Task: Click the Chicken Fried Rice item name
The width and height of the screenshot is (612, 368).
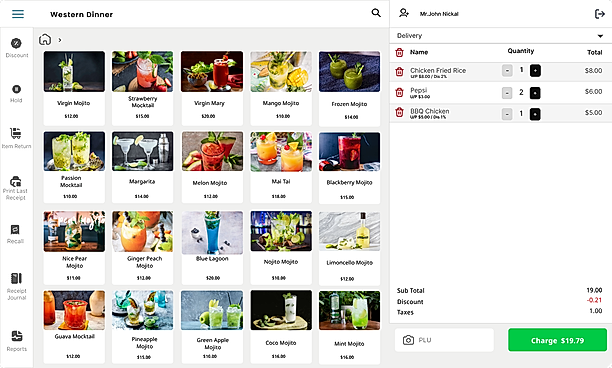Action: pos(438,71)
